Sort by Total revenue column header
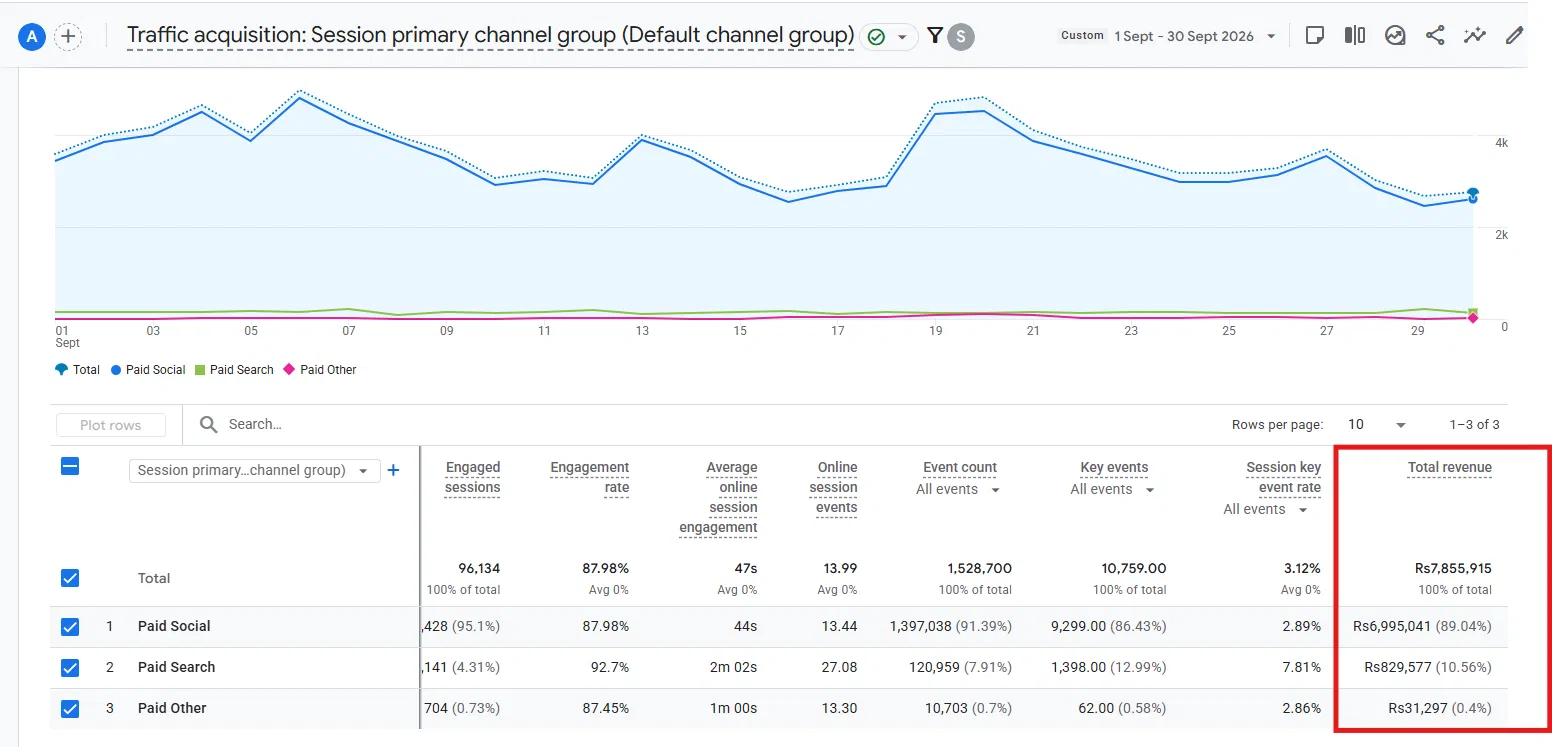The width and height of the screenshot is (1552, 747). (1449, 468)
